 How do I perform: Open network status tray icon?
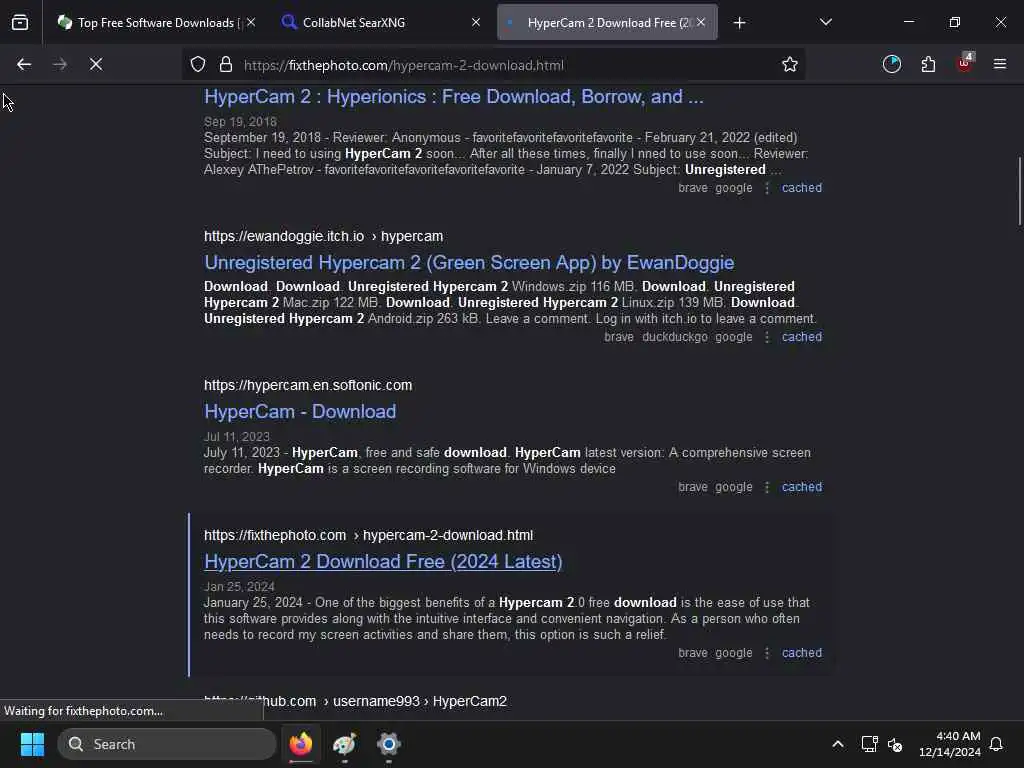pos(869,744)
